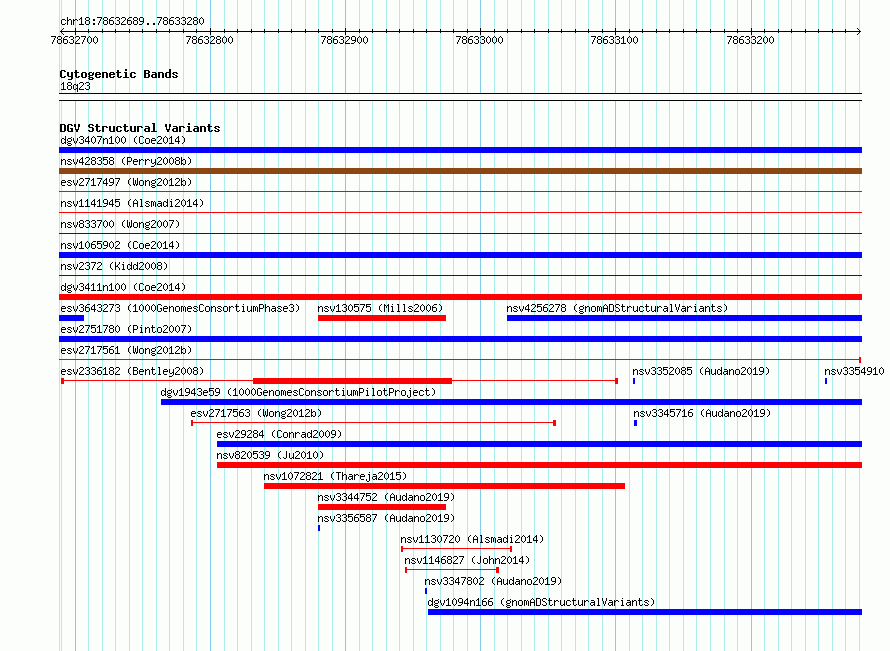Click the Cytogenetic Bands track heading
This screenshot has height=651, width=890.
pyautogui.click(x=119, y=74)
